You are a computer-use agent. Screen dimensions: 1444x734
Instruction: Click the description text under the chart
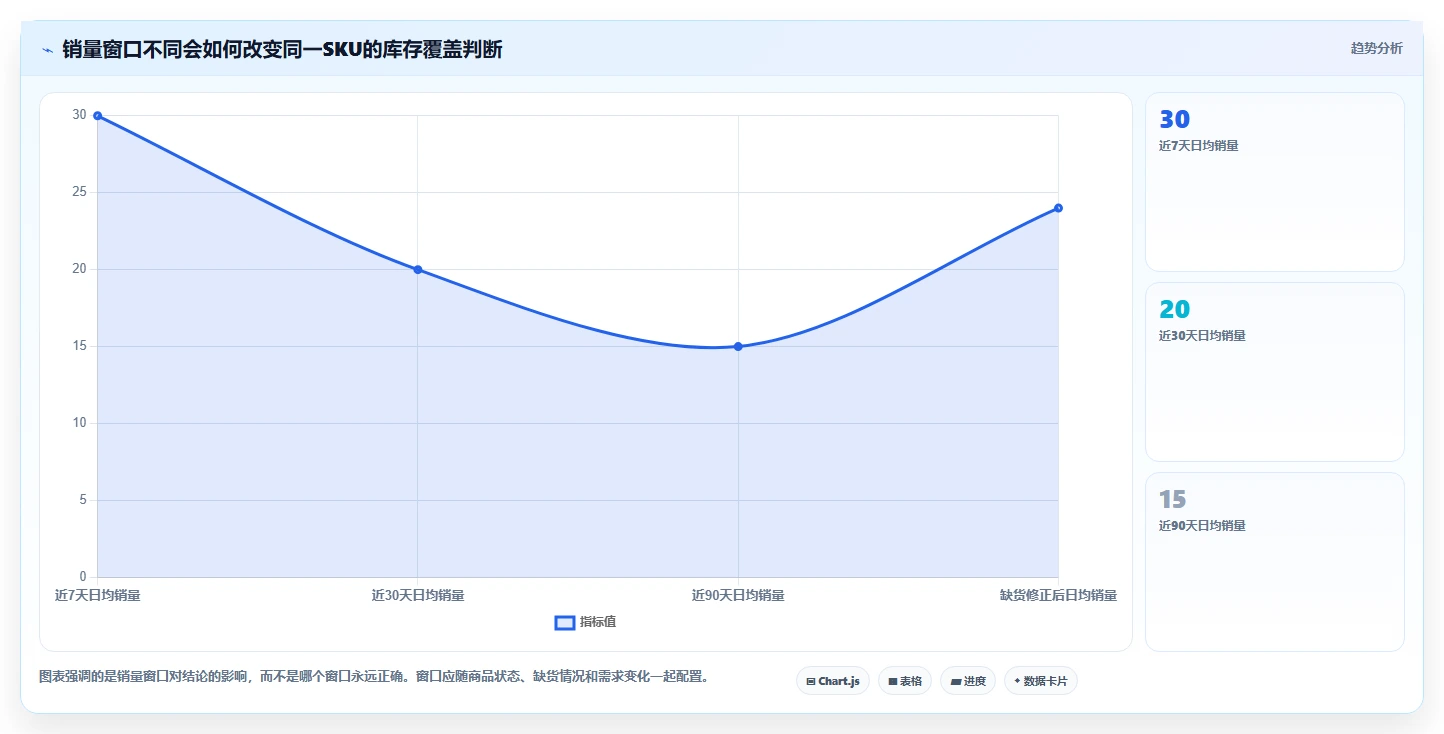click(375, 677)
